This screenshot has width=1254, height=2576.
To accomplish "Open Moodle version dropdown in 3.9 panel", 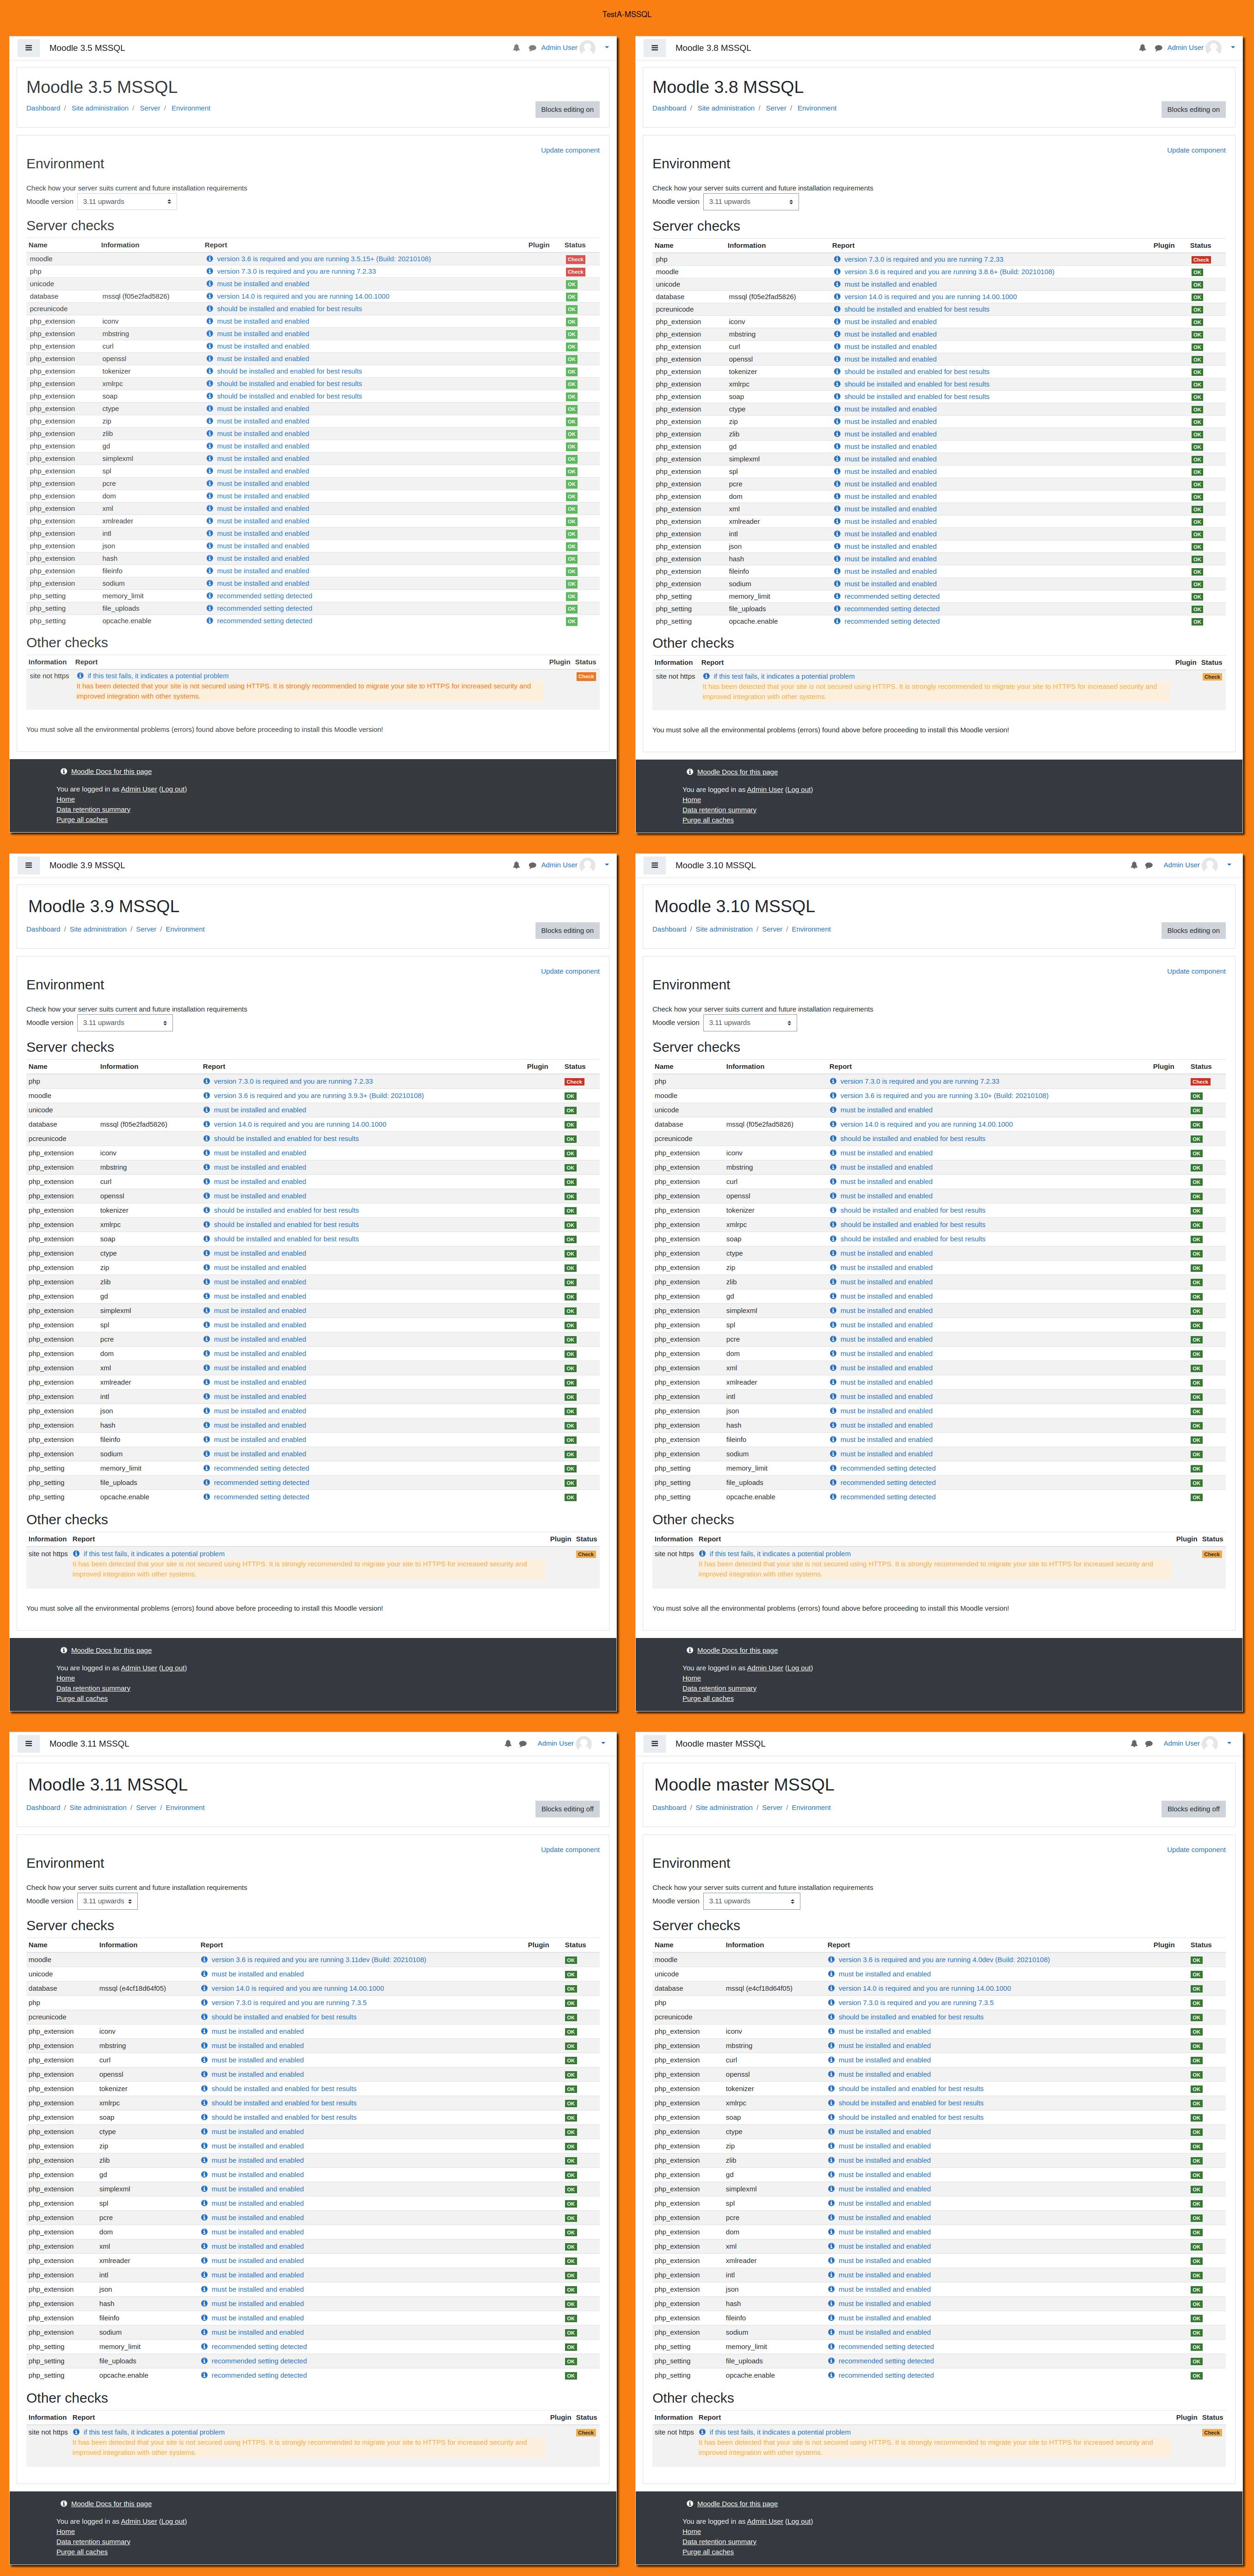I will [x=125, y=1023].
